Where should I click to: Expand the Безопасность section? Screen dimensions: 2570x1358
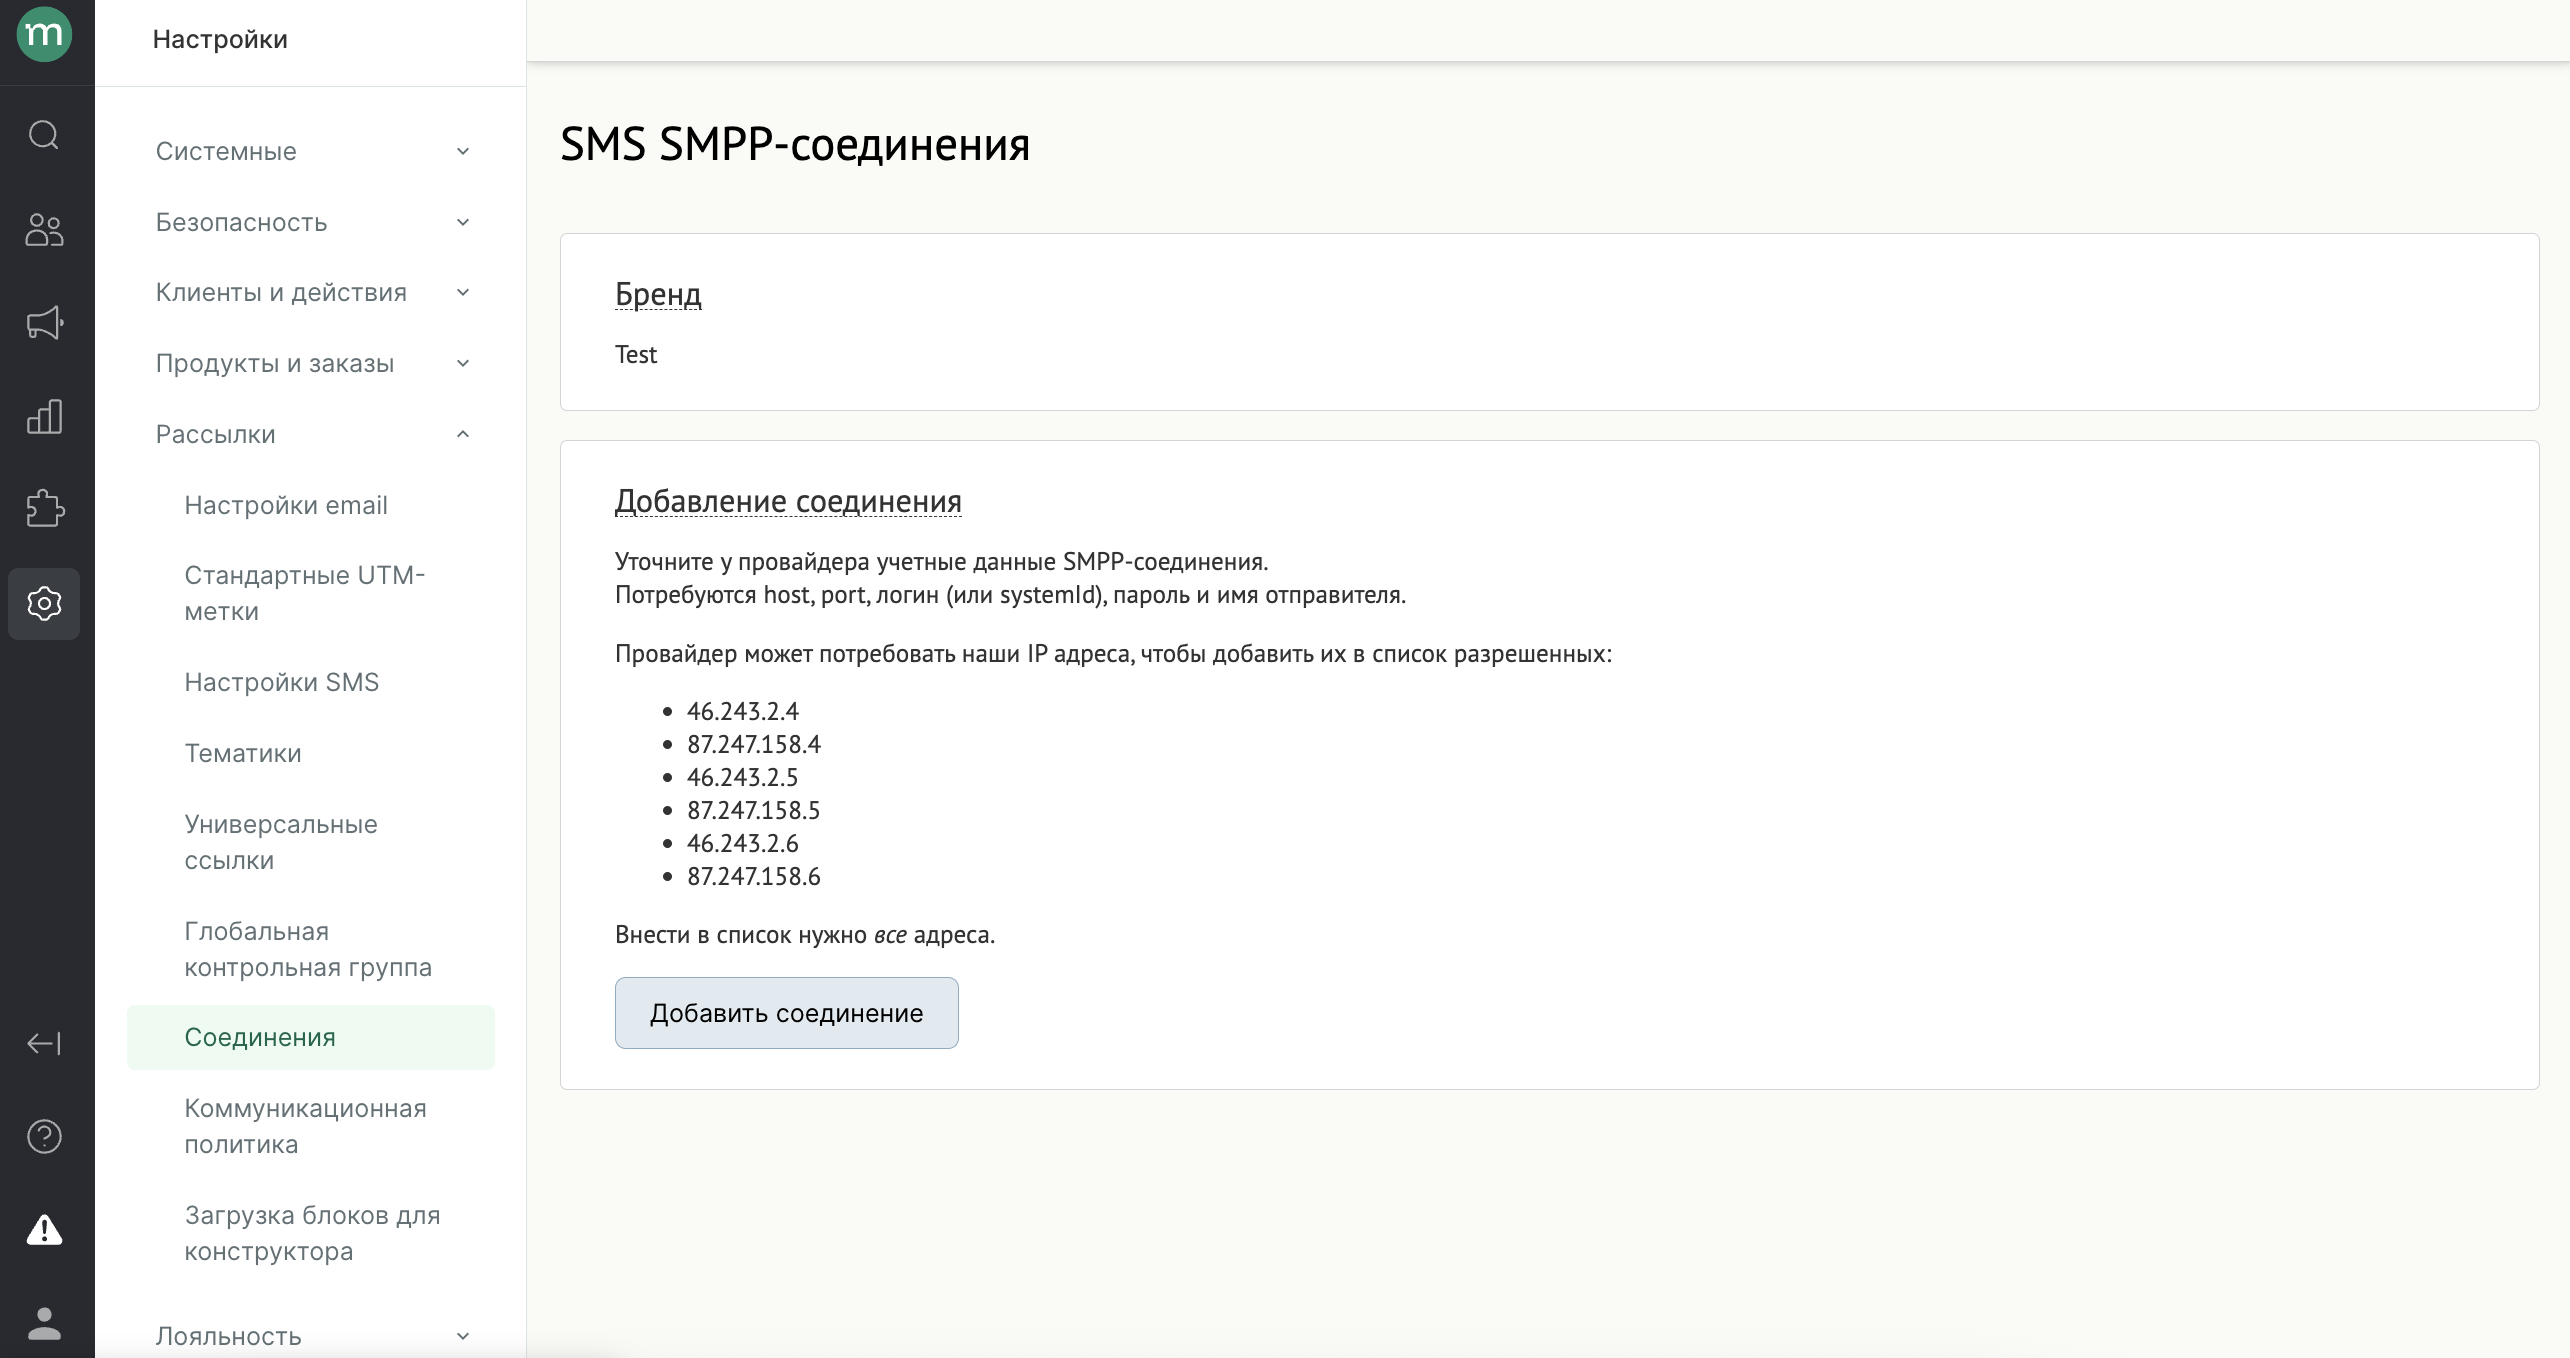coord(311,222)
